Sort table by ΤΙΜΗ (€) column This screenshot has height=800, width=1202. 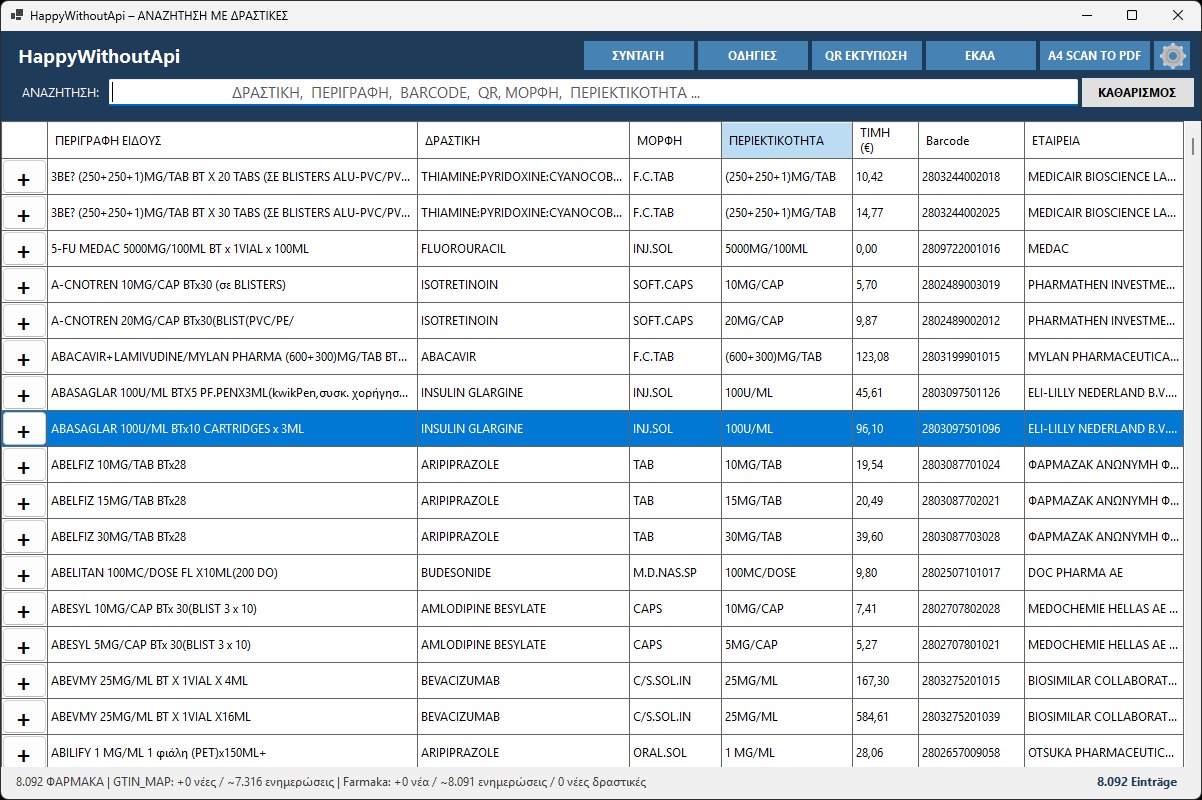click(x=885, y=140)
